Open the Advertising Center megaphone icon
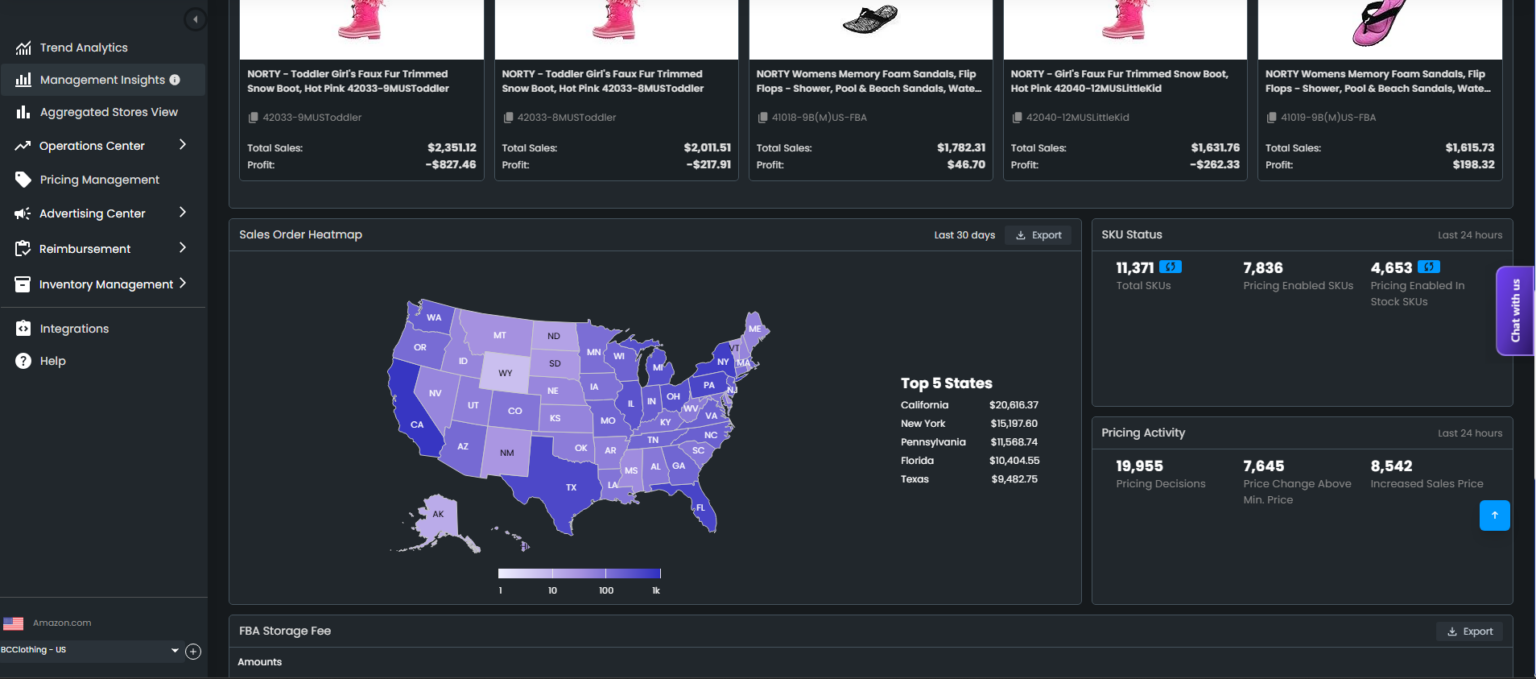 pyautogui.click(x=22, y=213)
